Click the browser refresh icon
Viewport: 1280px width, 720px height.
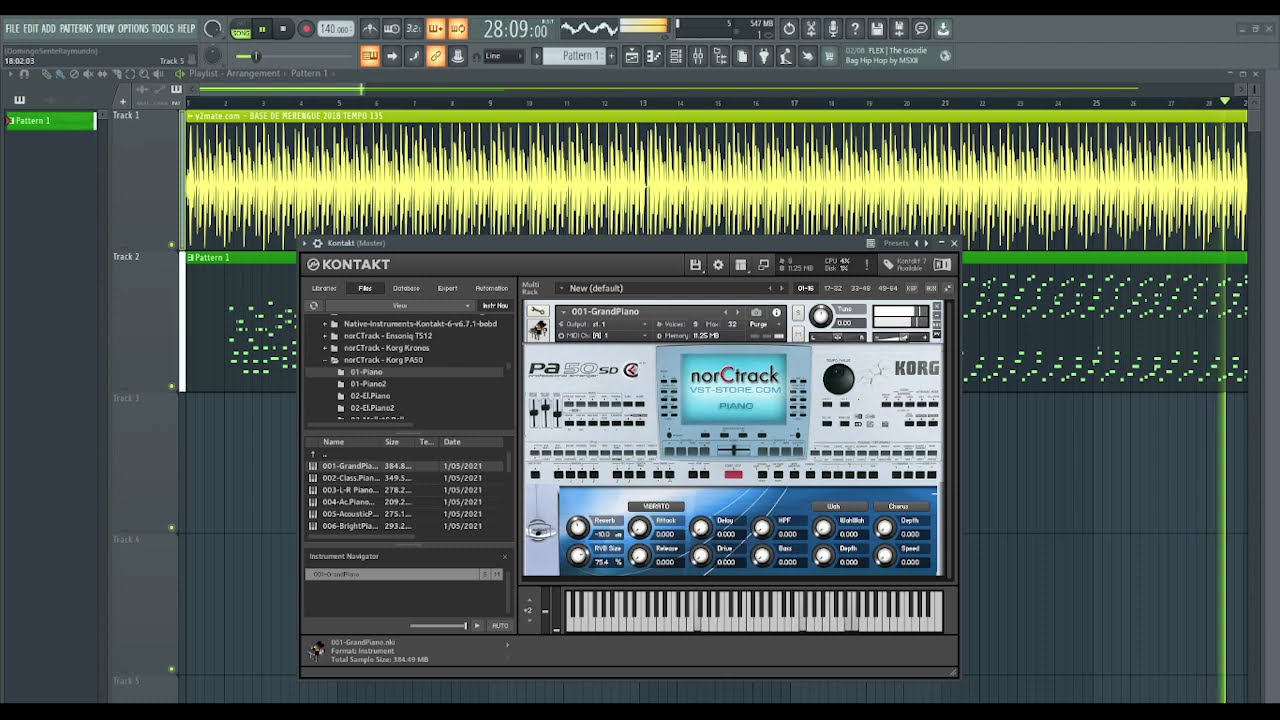314,306
